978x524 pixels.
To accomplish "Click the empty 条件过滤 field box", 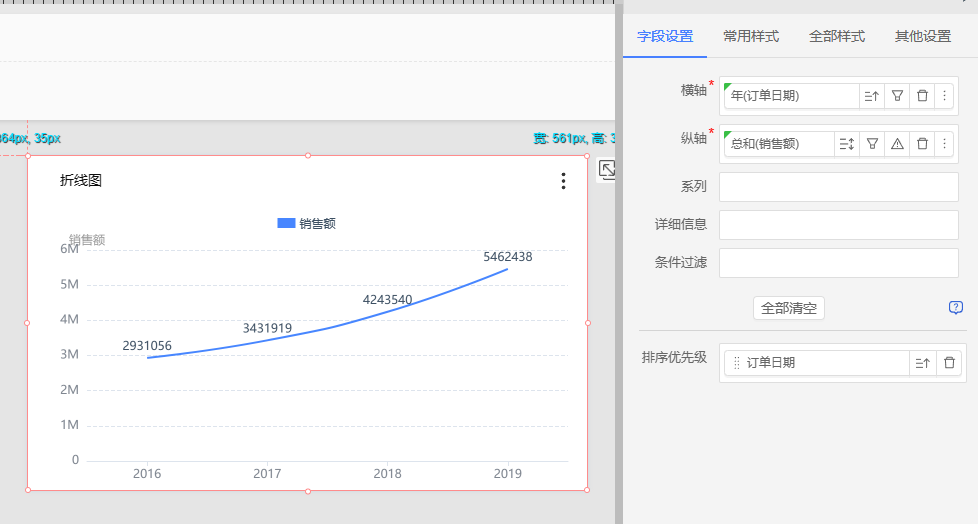I will (838, 263).
